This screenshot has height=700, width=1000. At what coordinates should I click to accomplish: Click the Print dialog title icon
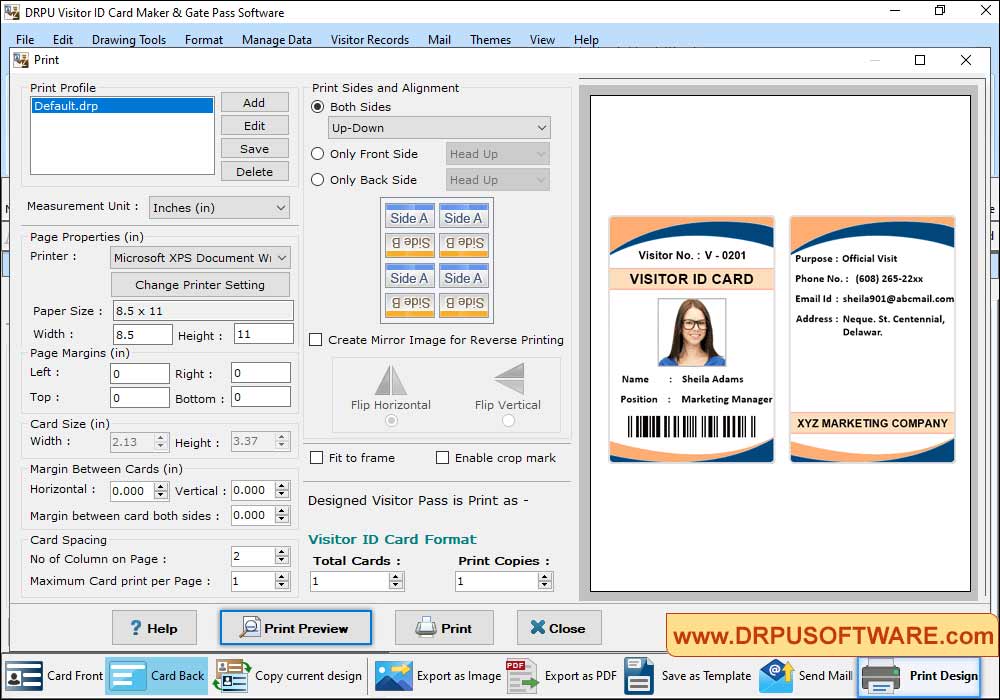[21, 60]
